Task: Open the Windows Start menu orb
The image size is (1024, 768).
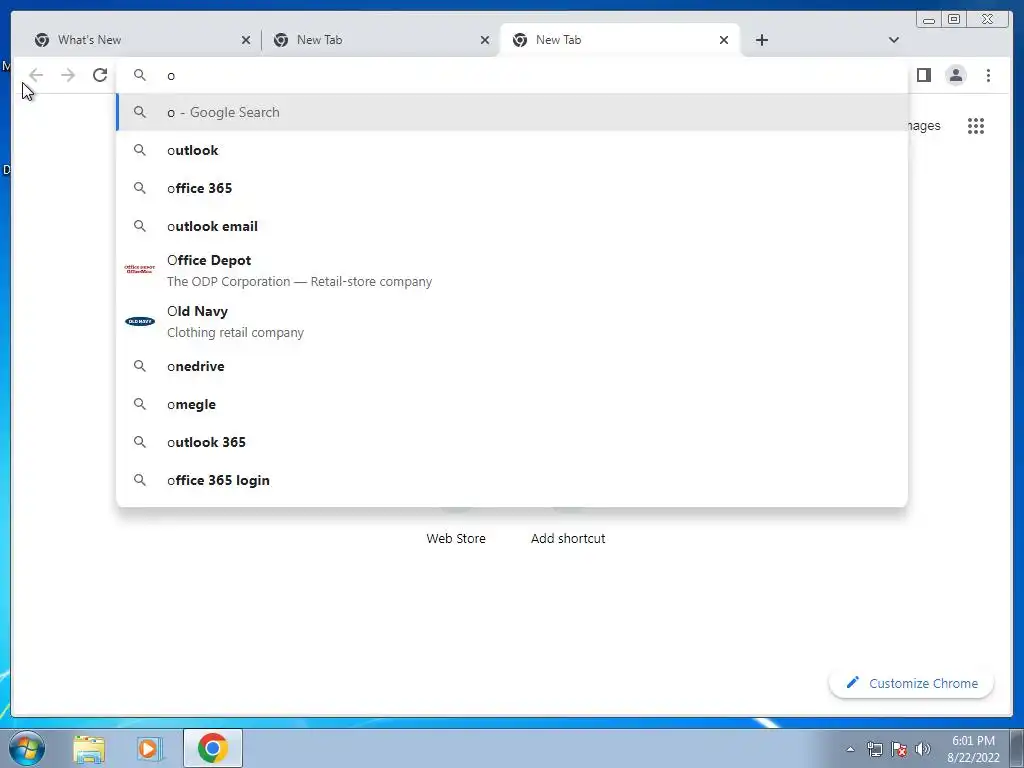Action: point(27,748)
